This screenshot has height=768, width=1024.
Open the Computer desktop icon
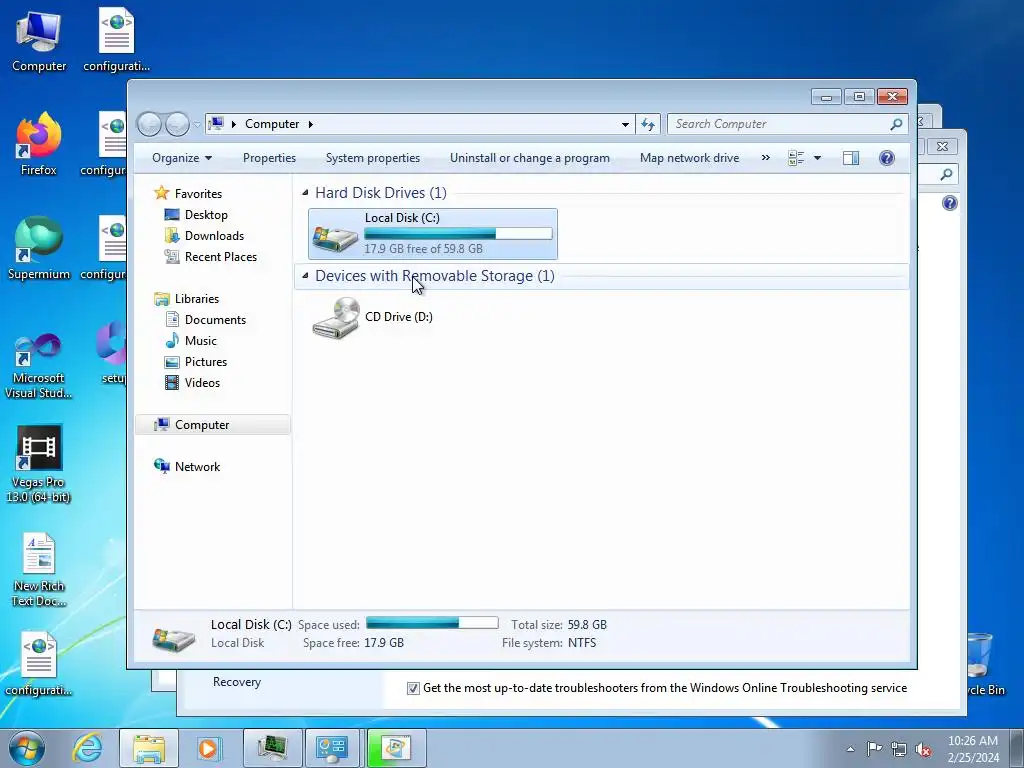(39, 40)
